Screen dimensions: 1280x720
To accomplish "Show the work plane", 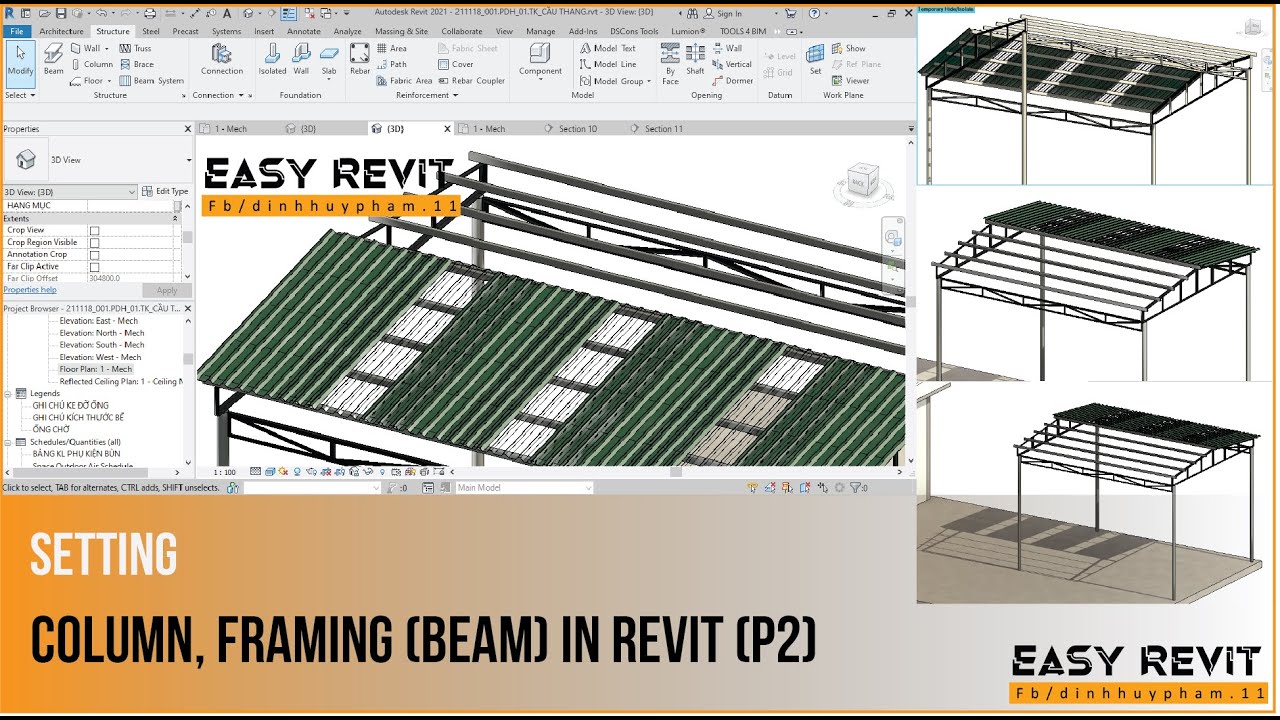I will 849,48.
